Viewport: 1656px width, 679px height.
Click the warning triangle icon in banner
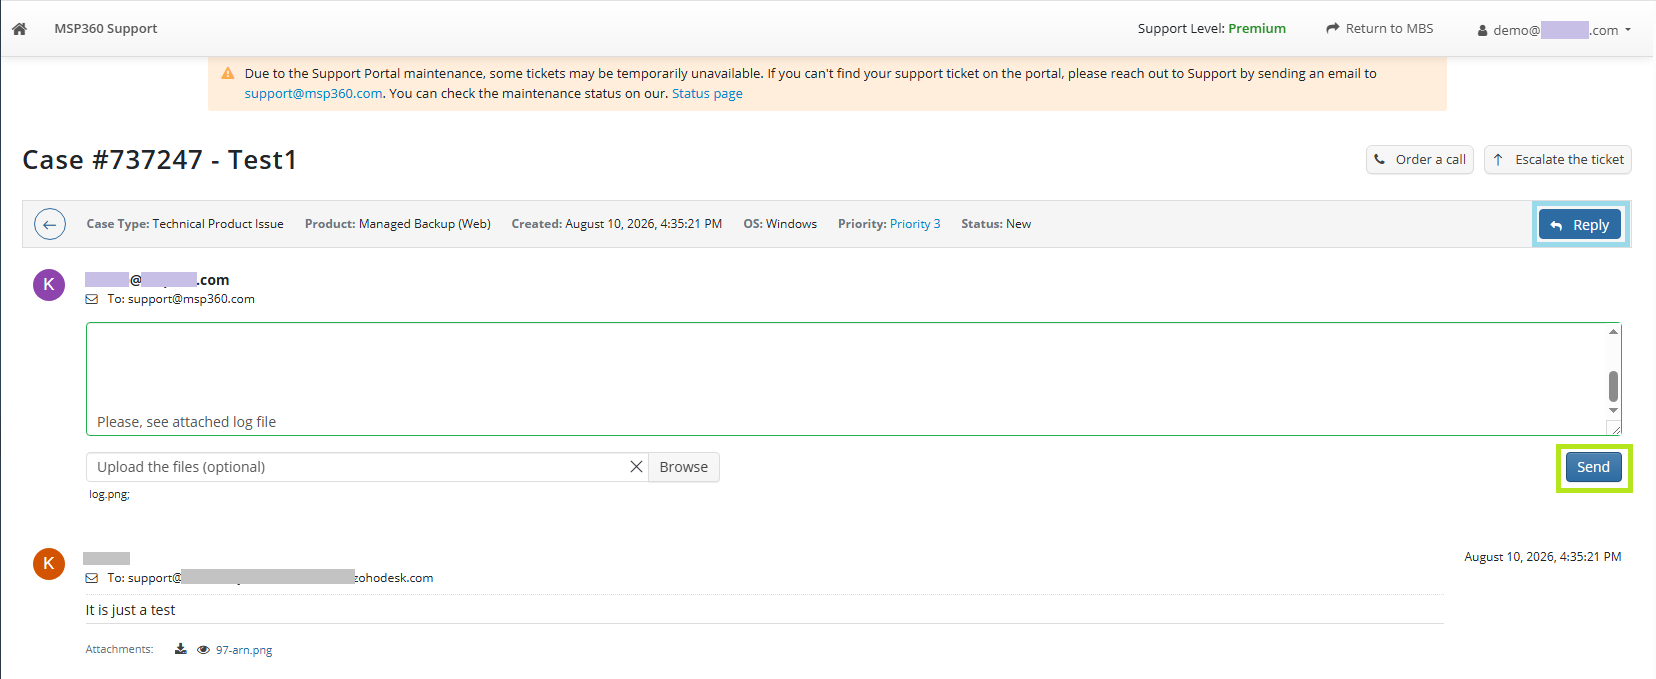pos(228,74)
